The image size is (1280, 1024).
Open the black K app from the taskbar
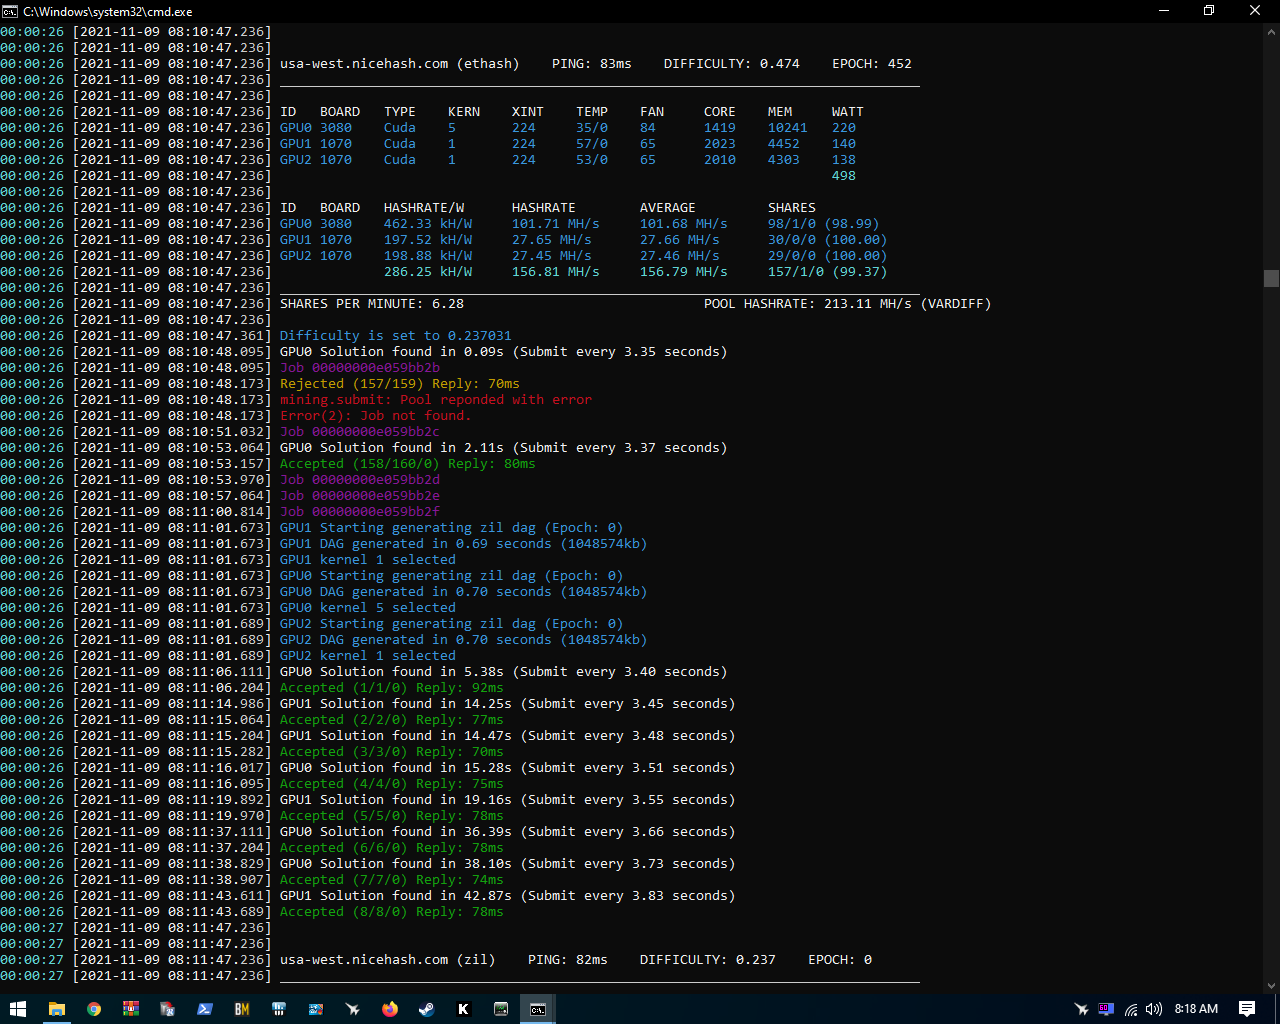(x=463, y=1010)
